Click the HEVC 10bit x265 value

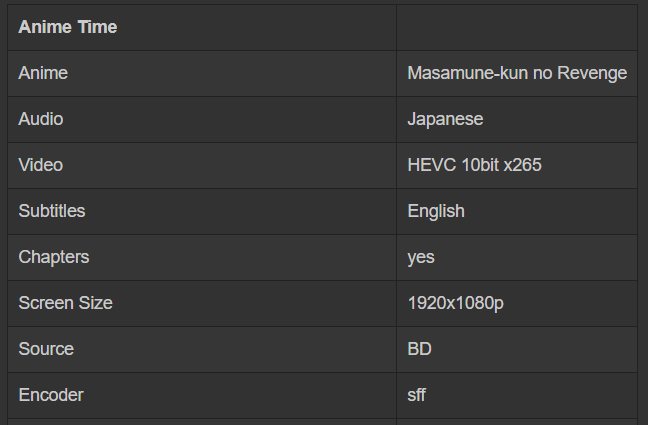coord(474,165)
